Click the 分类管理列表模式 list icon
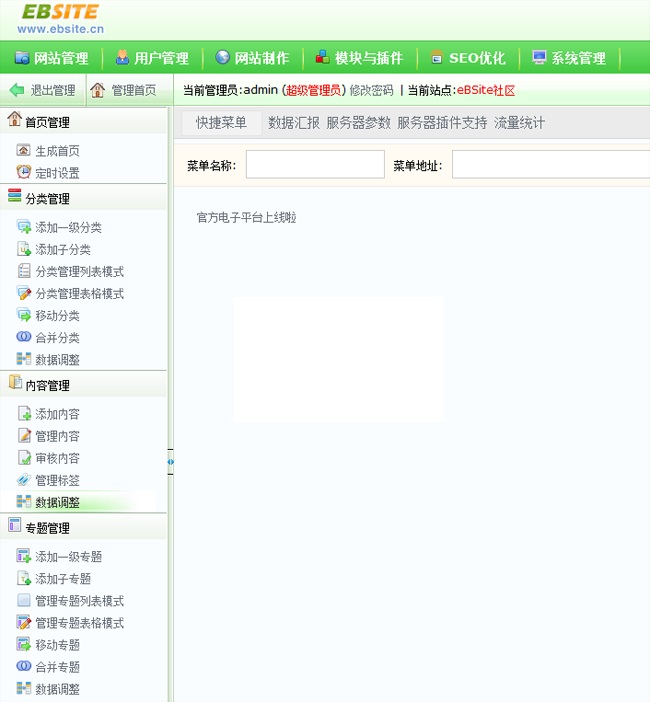The image size is (650, 702). 23,271
